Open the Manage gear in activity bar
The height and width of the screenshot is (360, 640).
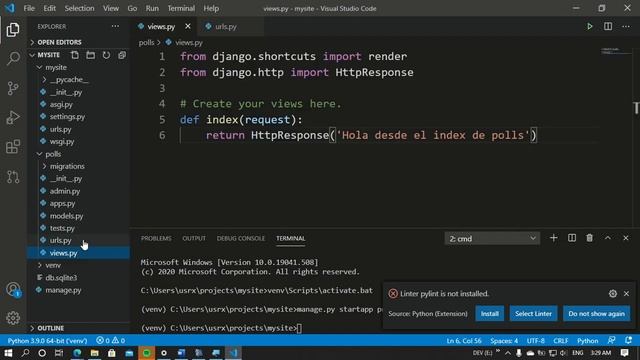pos(13,318)
